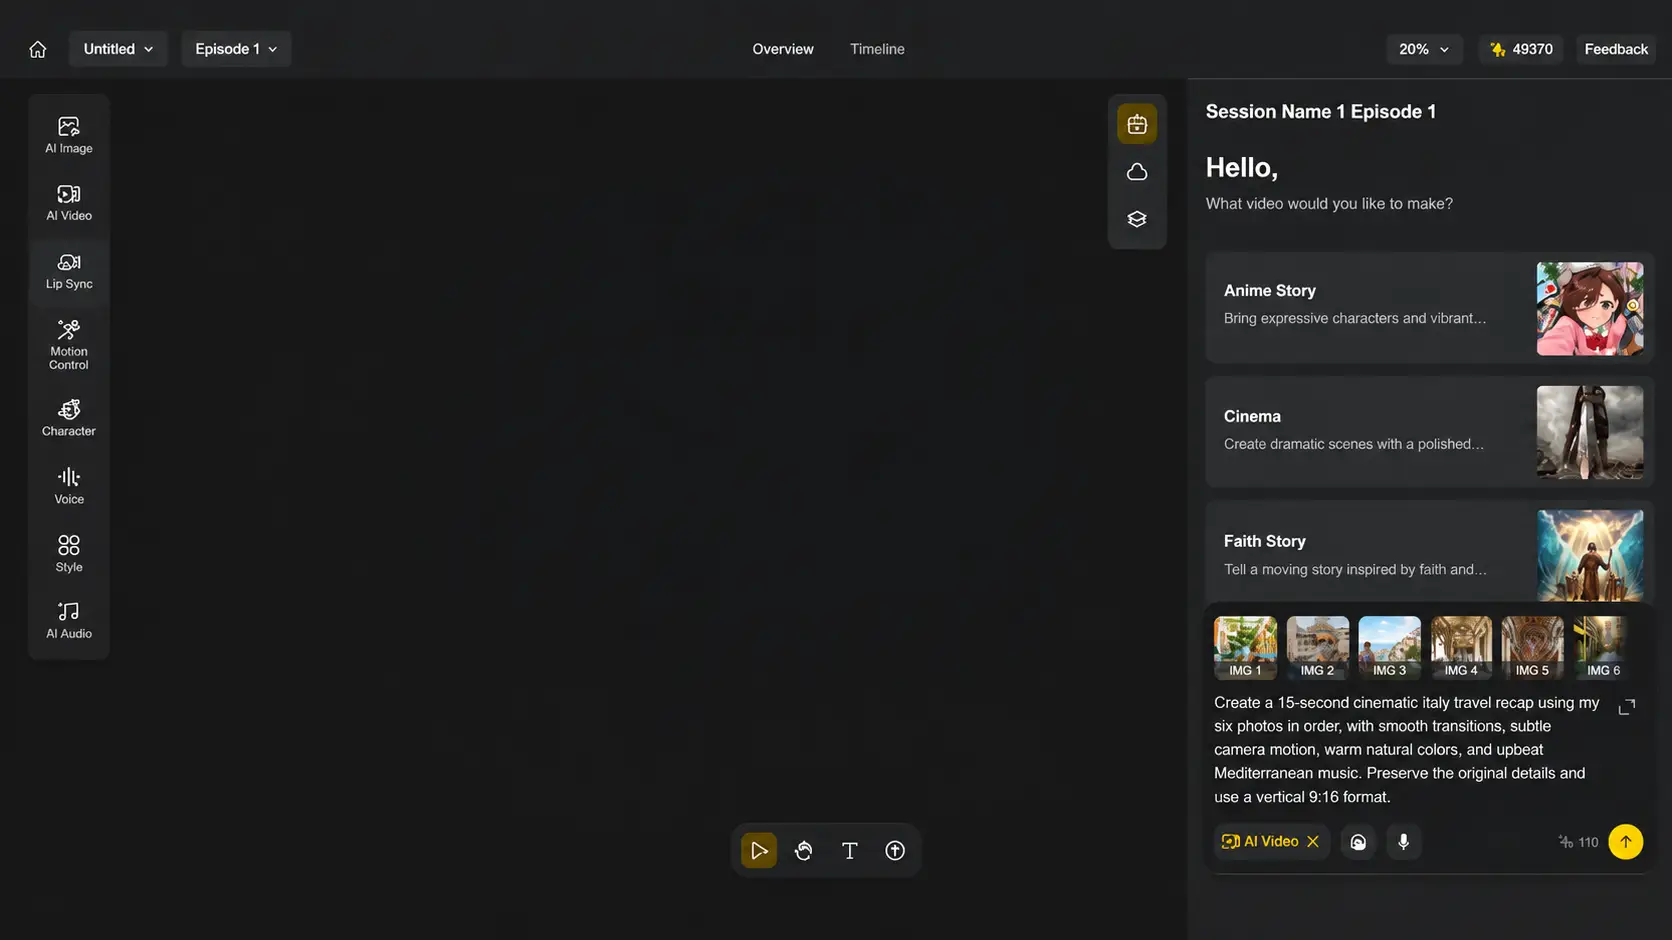Click the 110 credit cost indicator
The width and height of the screenshot is (1672, 940).
[1578, 842]
